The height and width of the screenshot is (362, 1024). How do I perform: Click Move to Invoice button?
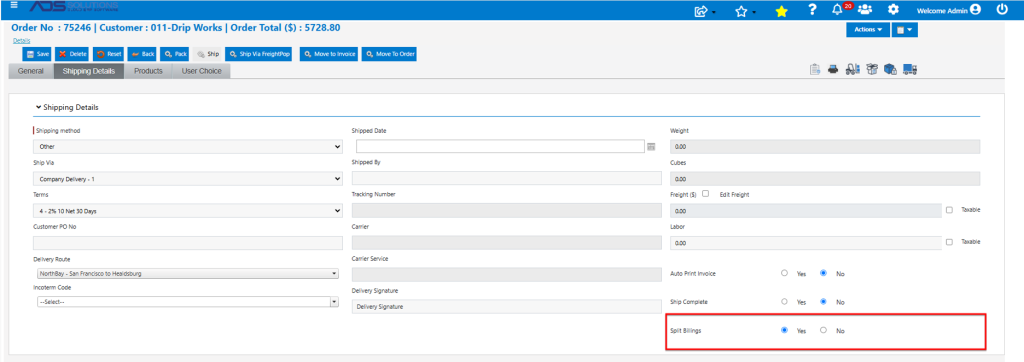pyautogui.click(x=329, y=54)
